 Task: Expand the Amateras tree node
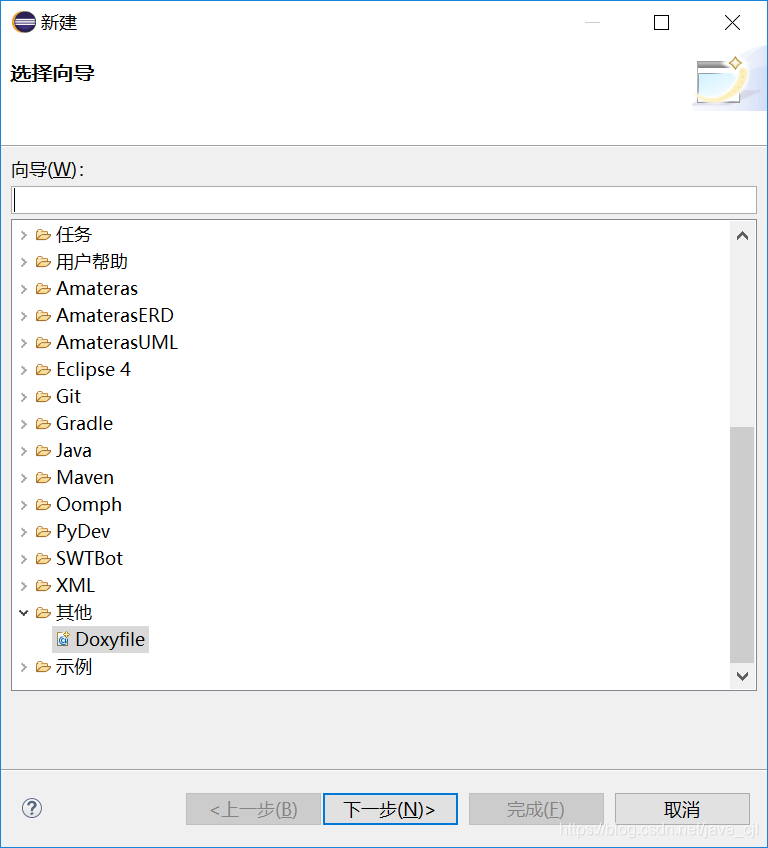(23, 289)
